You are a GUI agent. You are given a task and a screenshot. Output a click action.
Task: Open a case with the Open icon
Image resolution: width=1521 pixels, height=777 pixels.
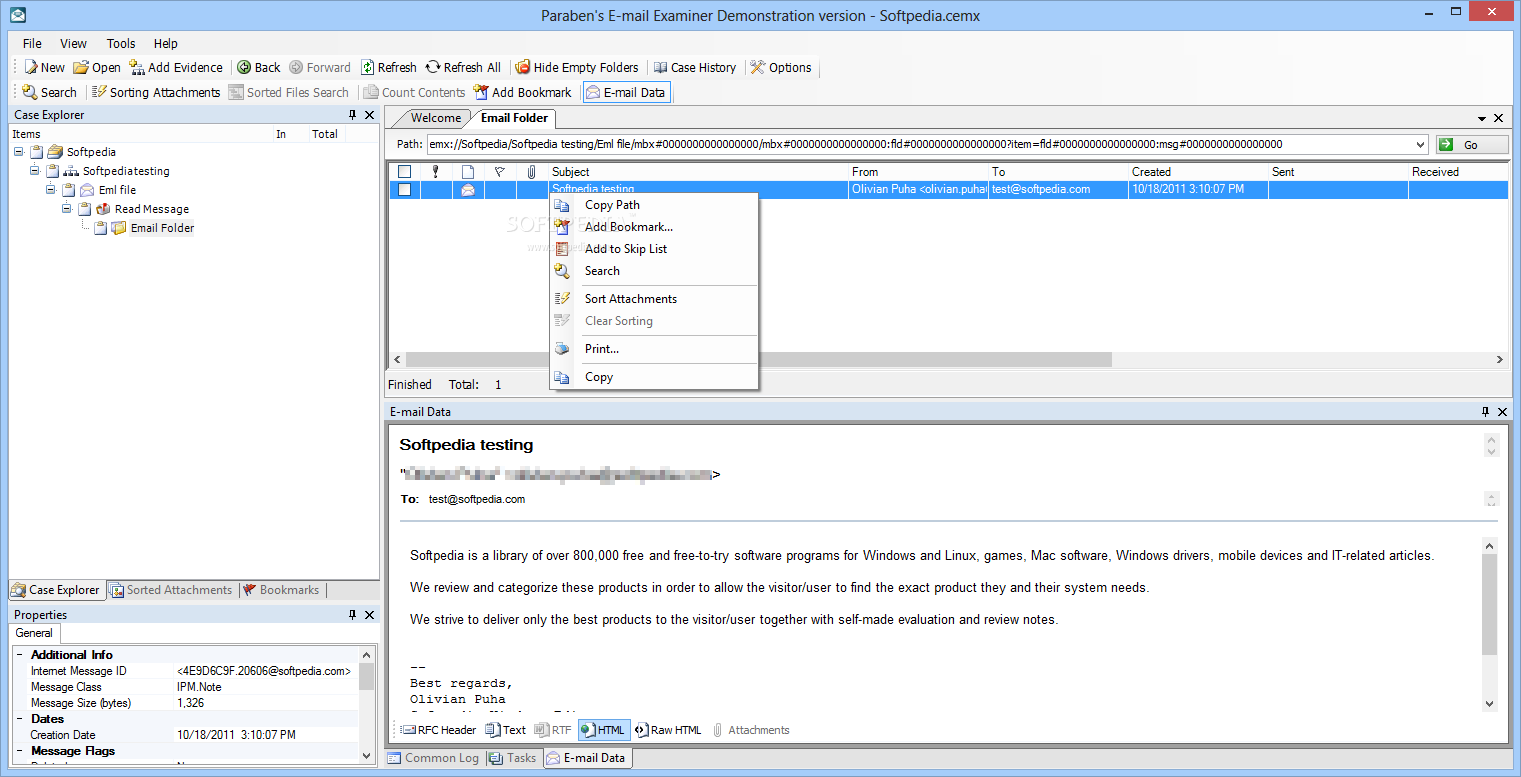[x=97, y=67]
